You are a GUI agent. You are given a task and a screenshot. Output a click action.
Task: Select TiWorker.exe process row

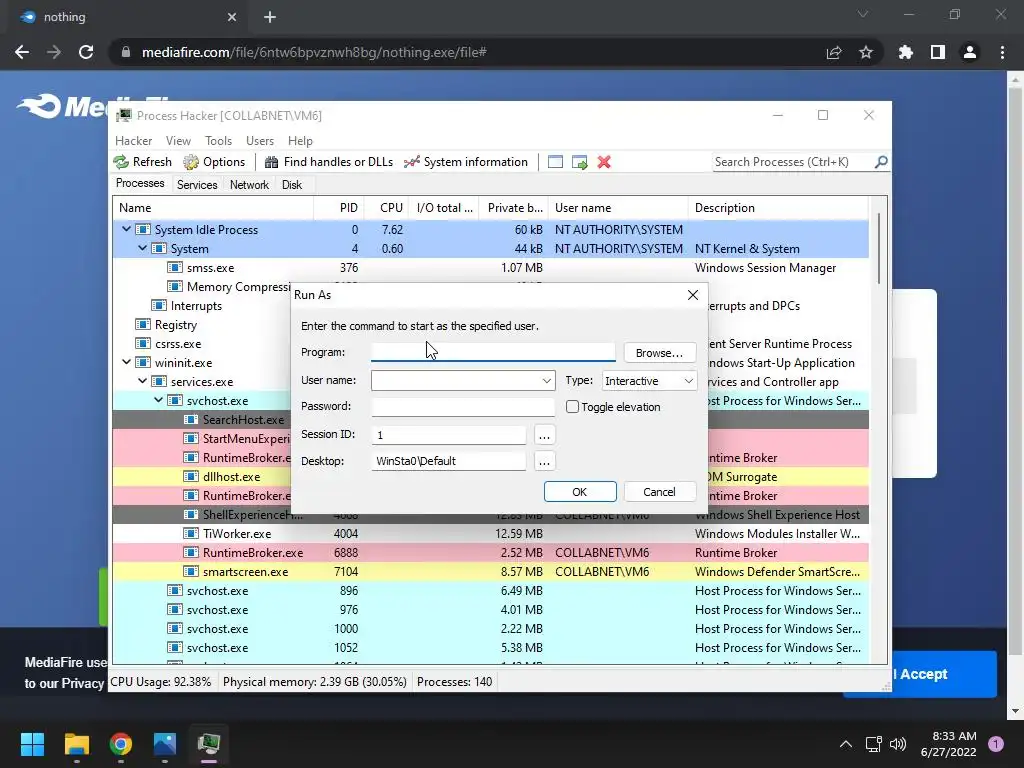pos(490,534)
